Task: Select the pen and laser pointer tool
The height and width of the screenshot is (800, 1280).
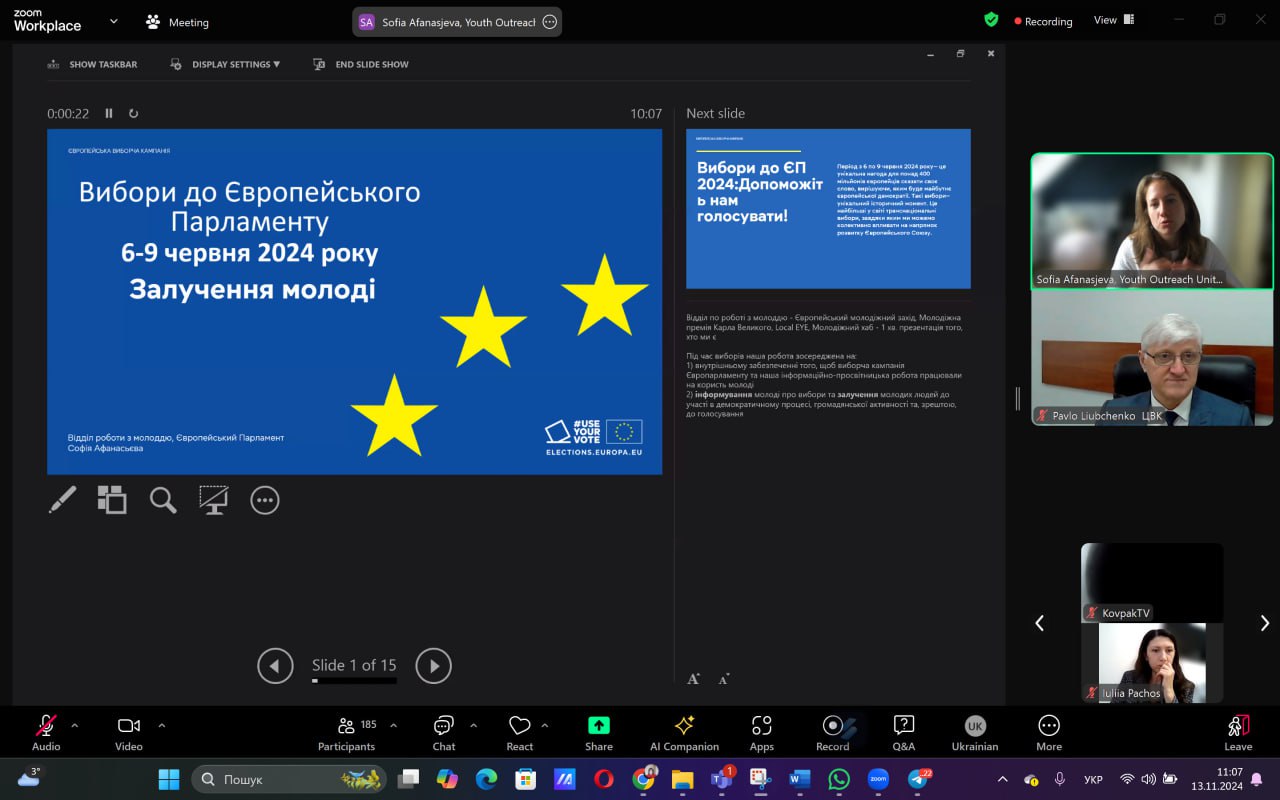Action: (62, 500)
